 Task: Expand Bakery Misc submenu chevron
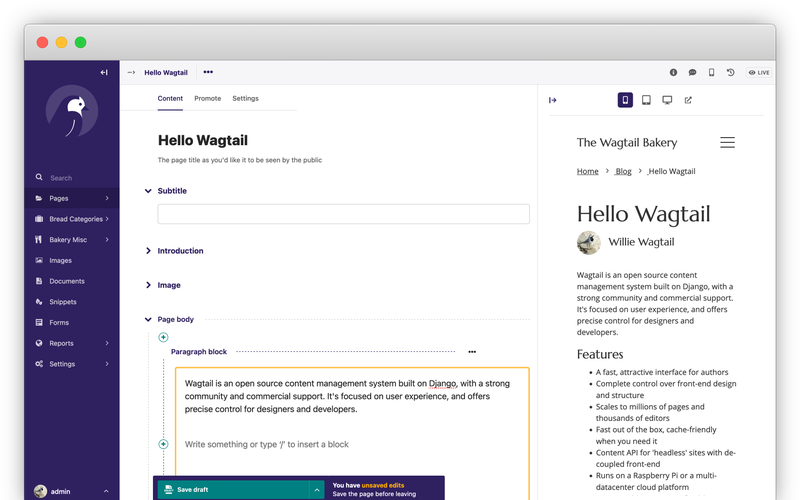click(x=107, y=239)
